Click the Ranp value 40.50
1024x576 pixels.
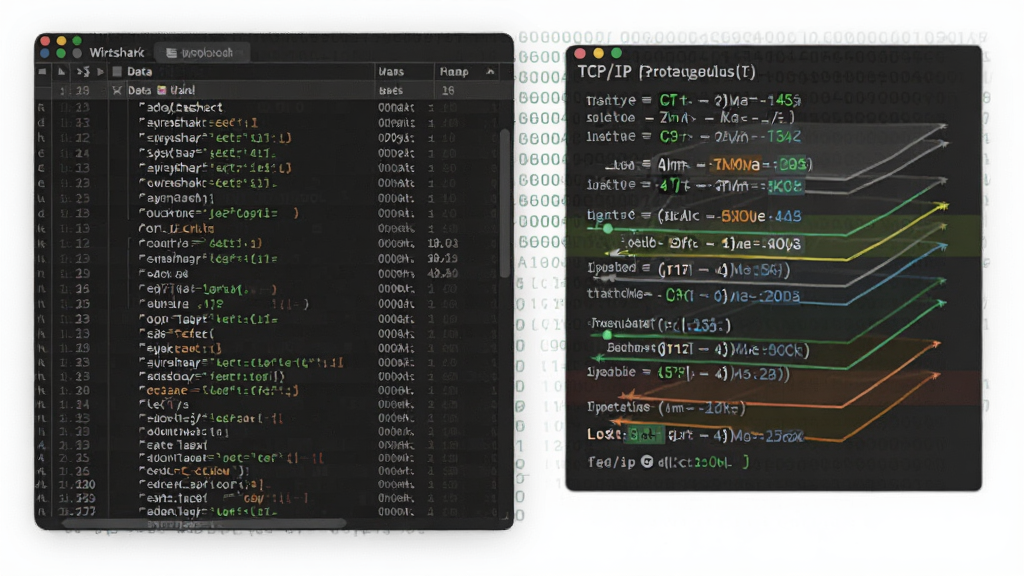pos(442,274)
